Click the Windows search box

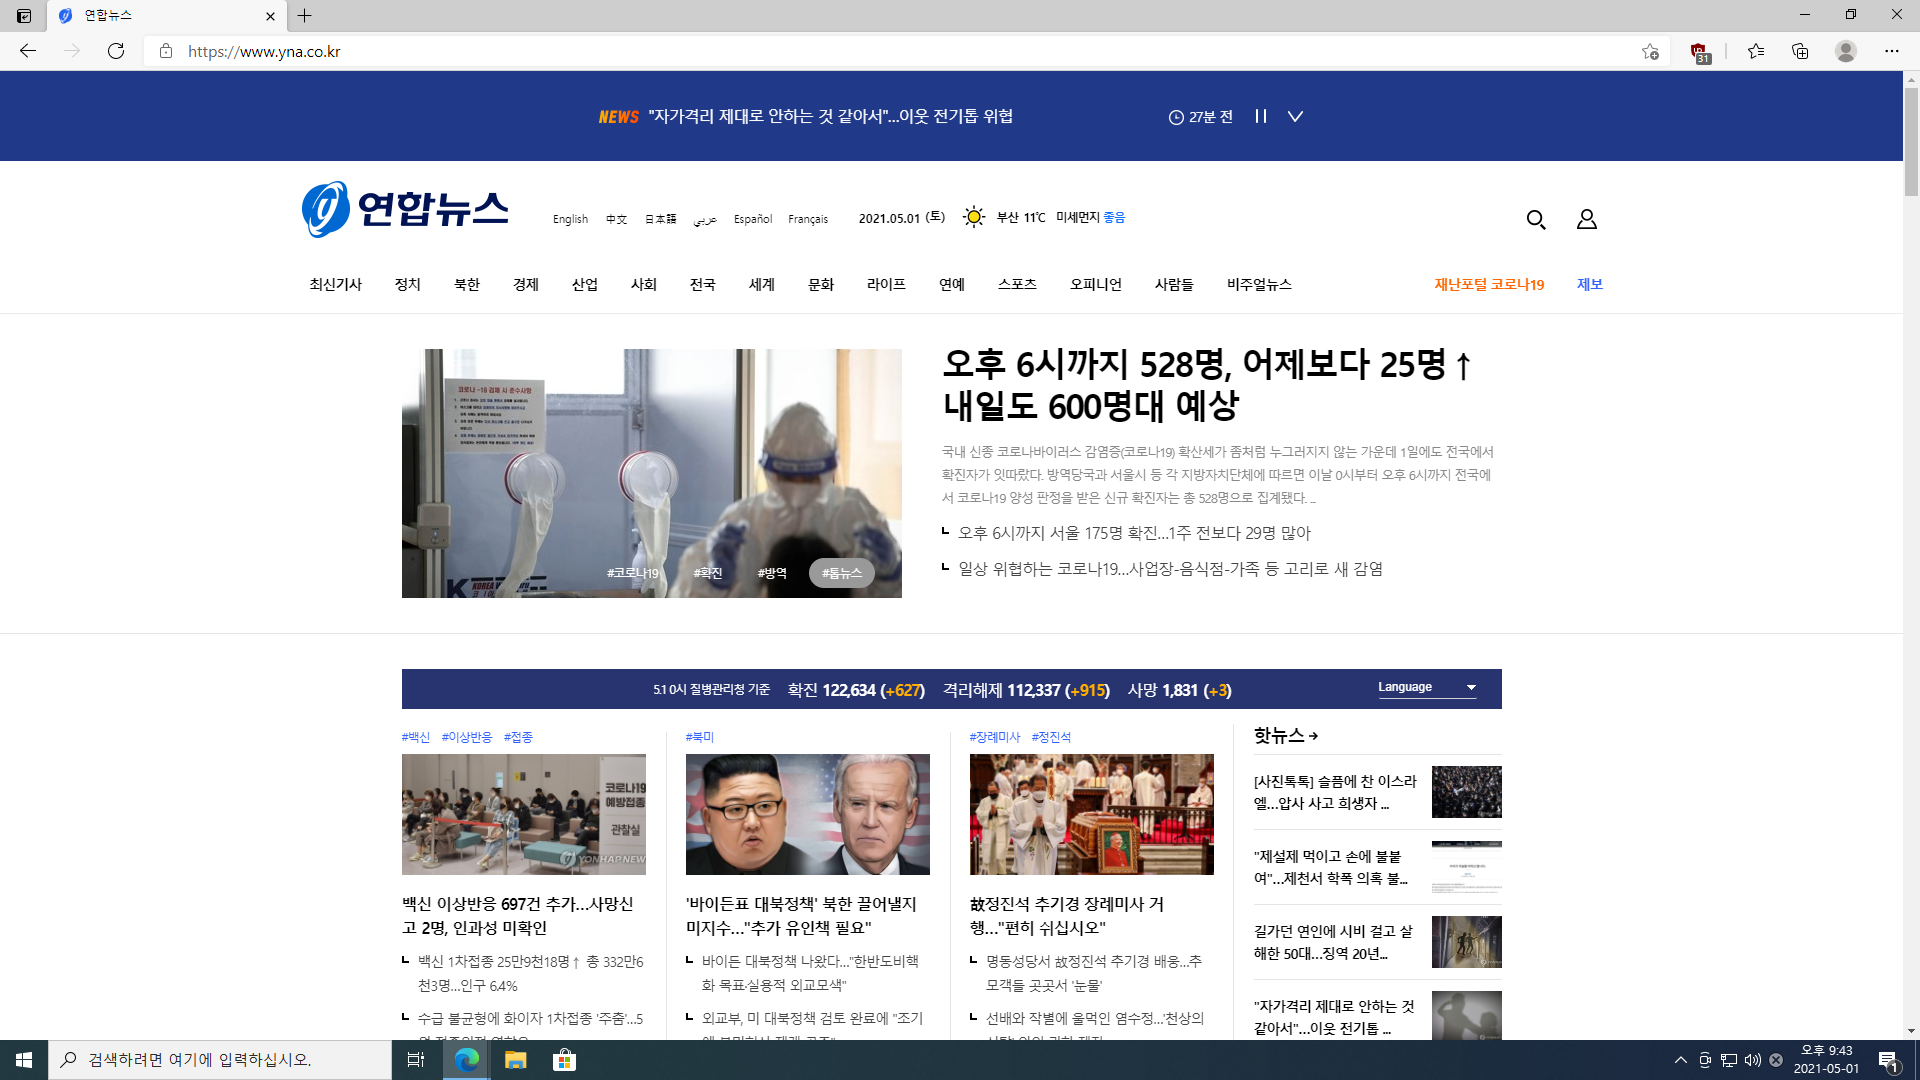220,1060
